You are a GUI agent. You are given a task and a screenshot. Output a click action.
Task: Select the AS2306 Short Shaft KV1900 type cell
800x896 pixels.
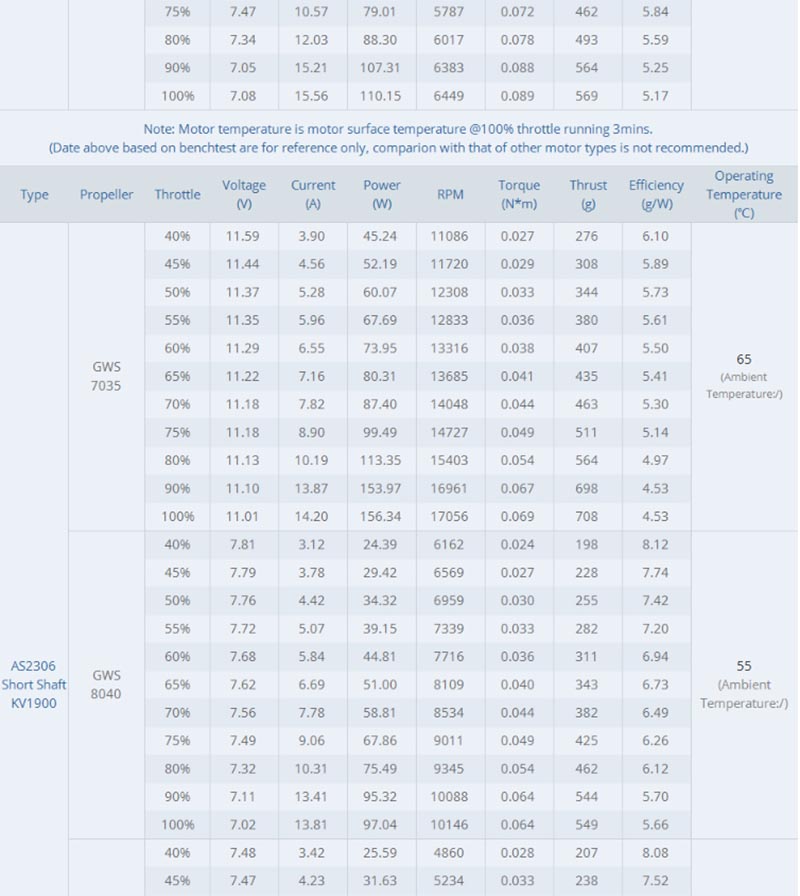tap(34, 684)
